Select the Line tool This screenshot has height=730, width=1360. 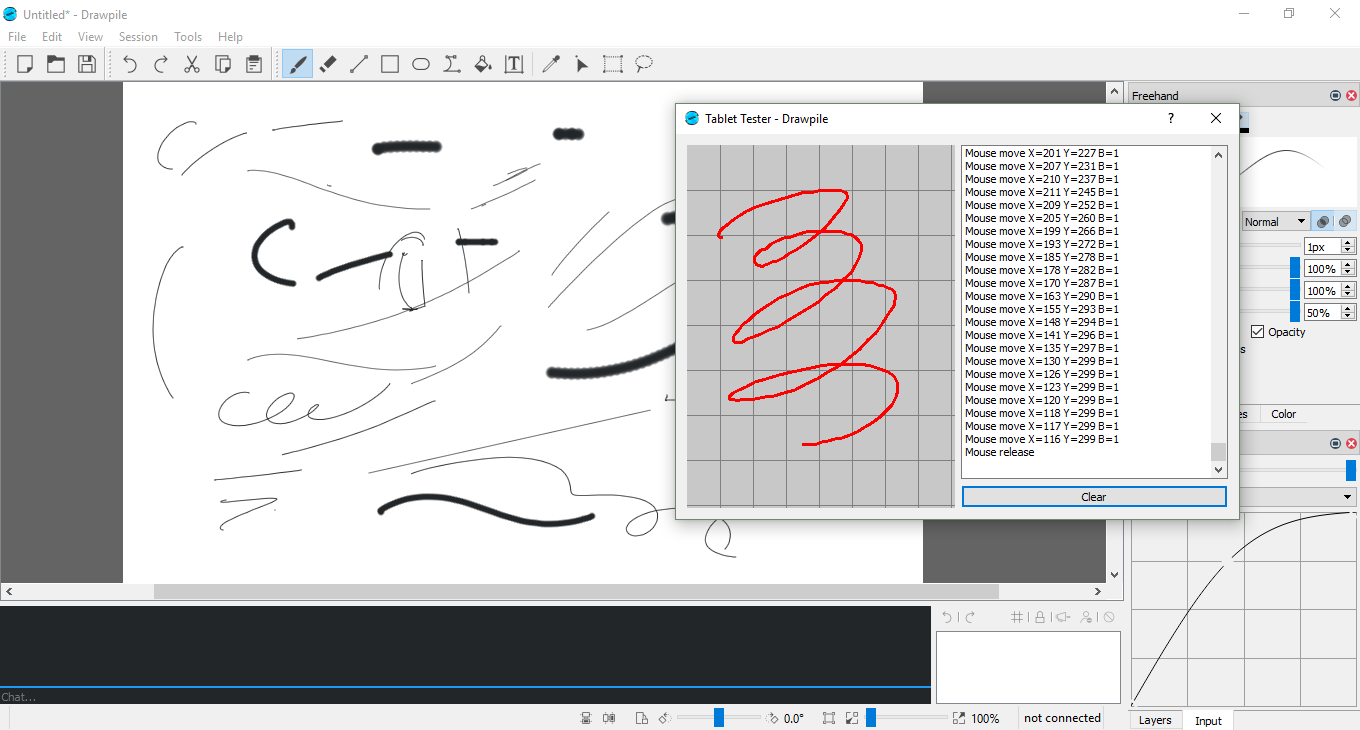pyautogui.click(x=359, y=63)
